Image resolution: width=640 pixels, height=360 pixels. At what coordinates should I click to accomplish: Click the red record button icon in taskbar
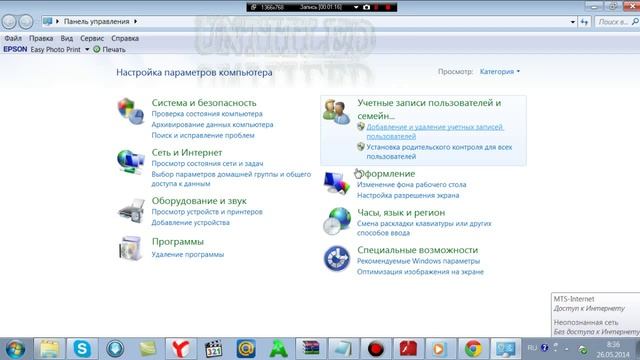point(376,349)
